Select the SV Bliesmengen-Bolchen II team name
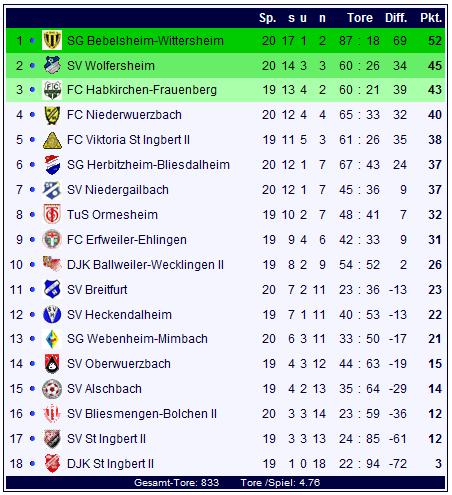The height and width of the screenshot is (495, 452). coord(142,414)
